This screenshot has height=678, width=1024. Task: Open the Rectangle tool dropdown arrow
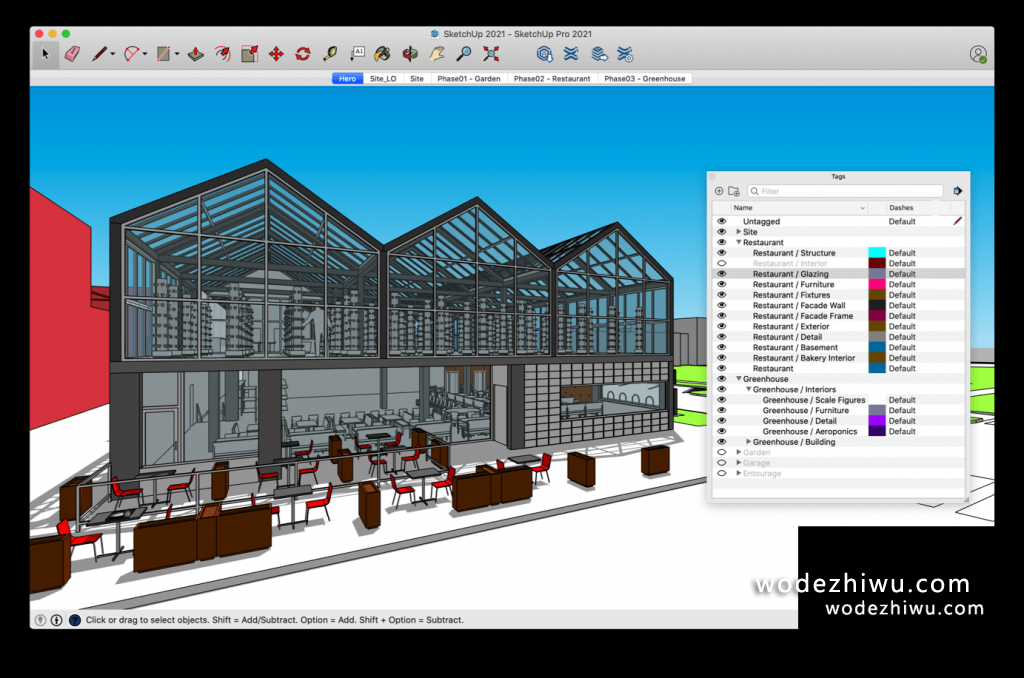(x=175, y=54)
